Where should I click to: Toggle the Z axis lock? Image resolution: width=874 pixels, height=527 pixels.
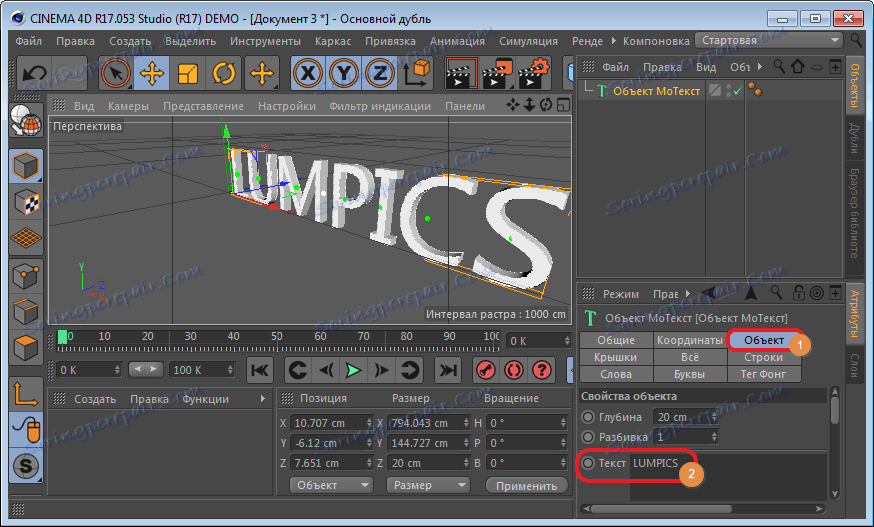(x=378, y=73)
